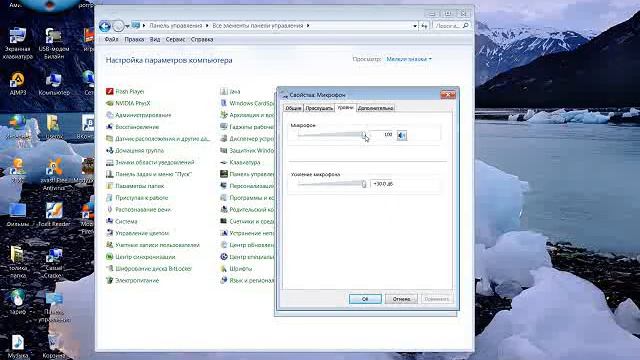Screen dimensions: 640x360
Task: Click the Control Panel search field
Action: [451, 26]
